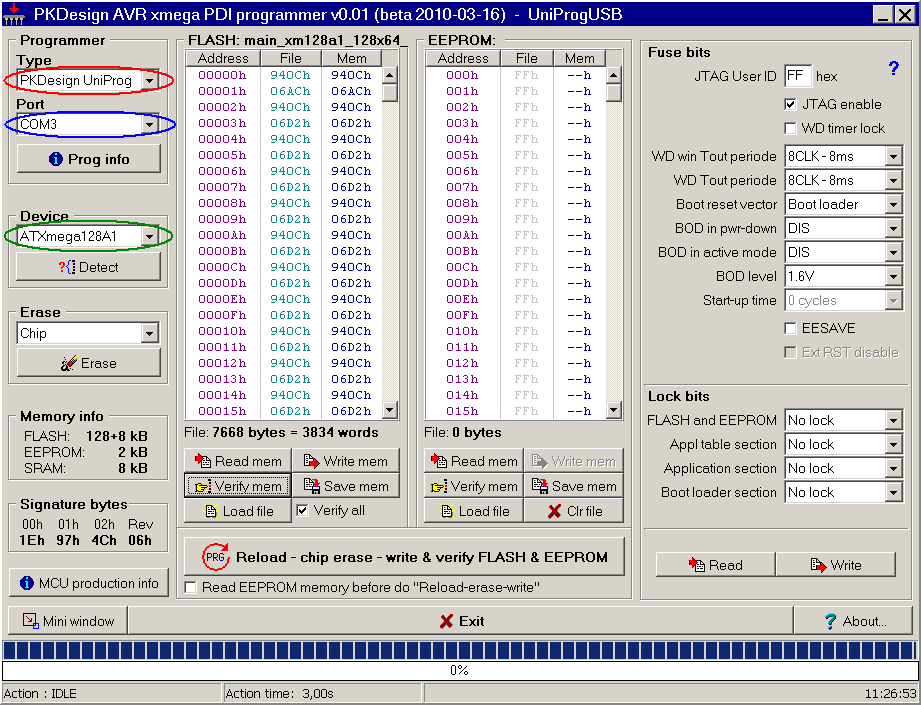Click the FLASH Mem column header

[351, 58]
